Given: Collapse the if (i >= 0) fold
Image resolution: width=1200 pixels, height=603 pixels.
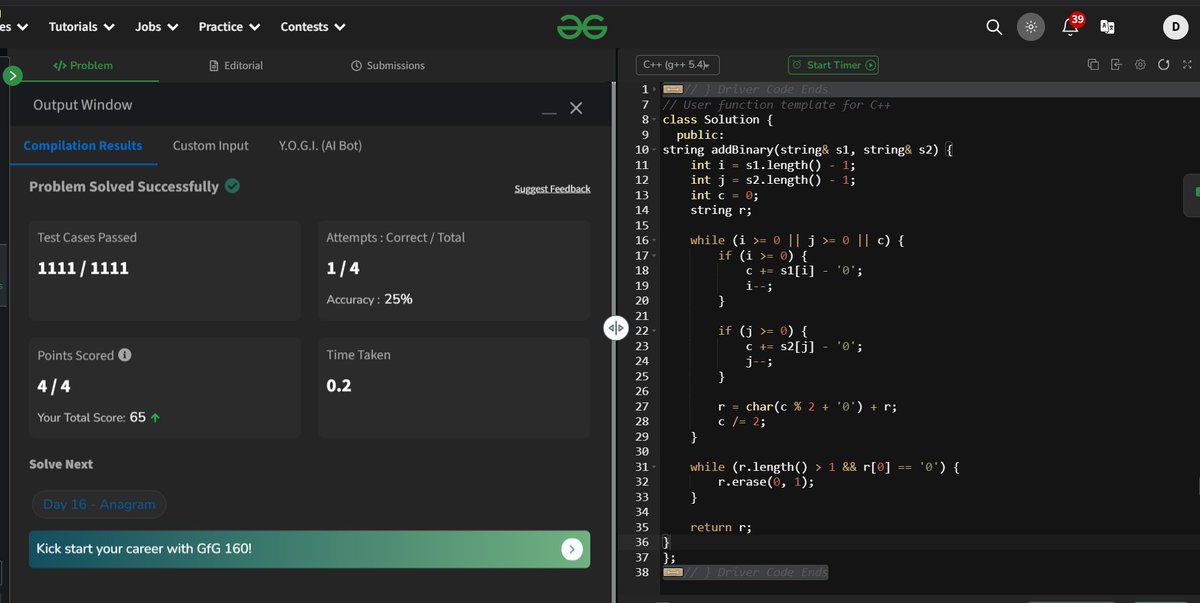Looking at the screenshot, I should pos(655,256).
